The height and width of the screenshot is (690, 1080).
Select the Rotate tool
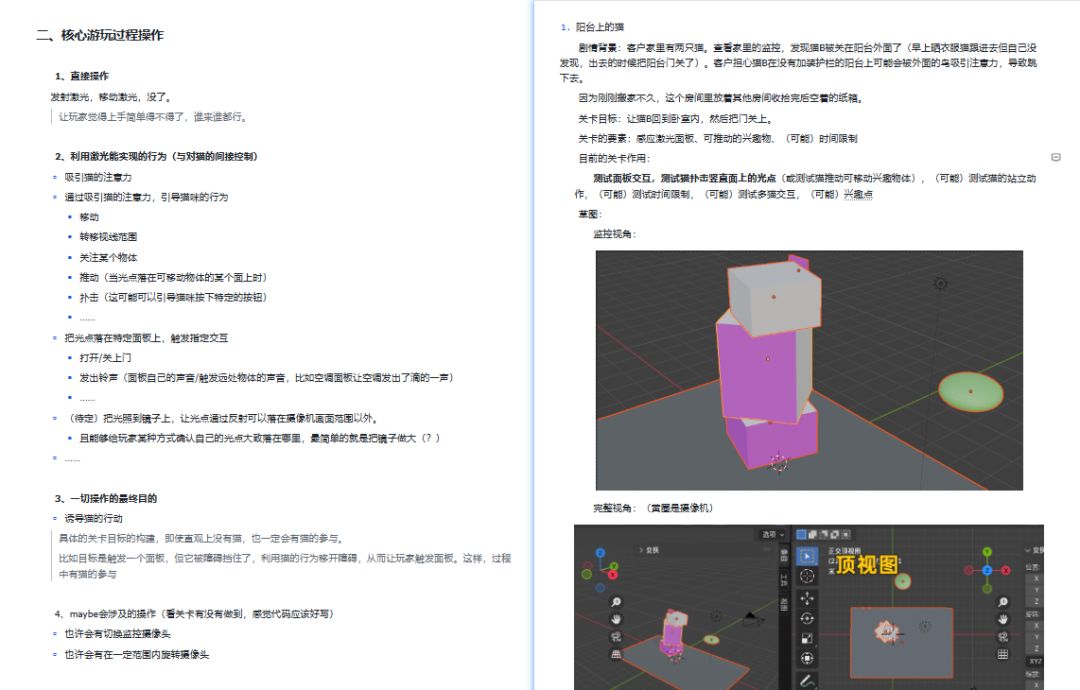(x=807, y=618)
